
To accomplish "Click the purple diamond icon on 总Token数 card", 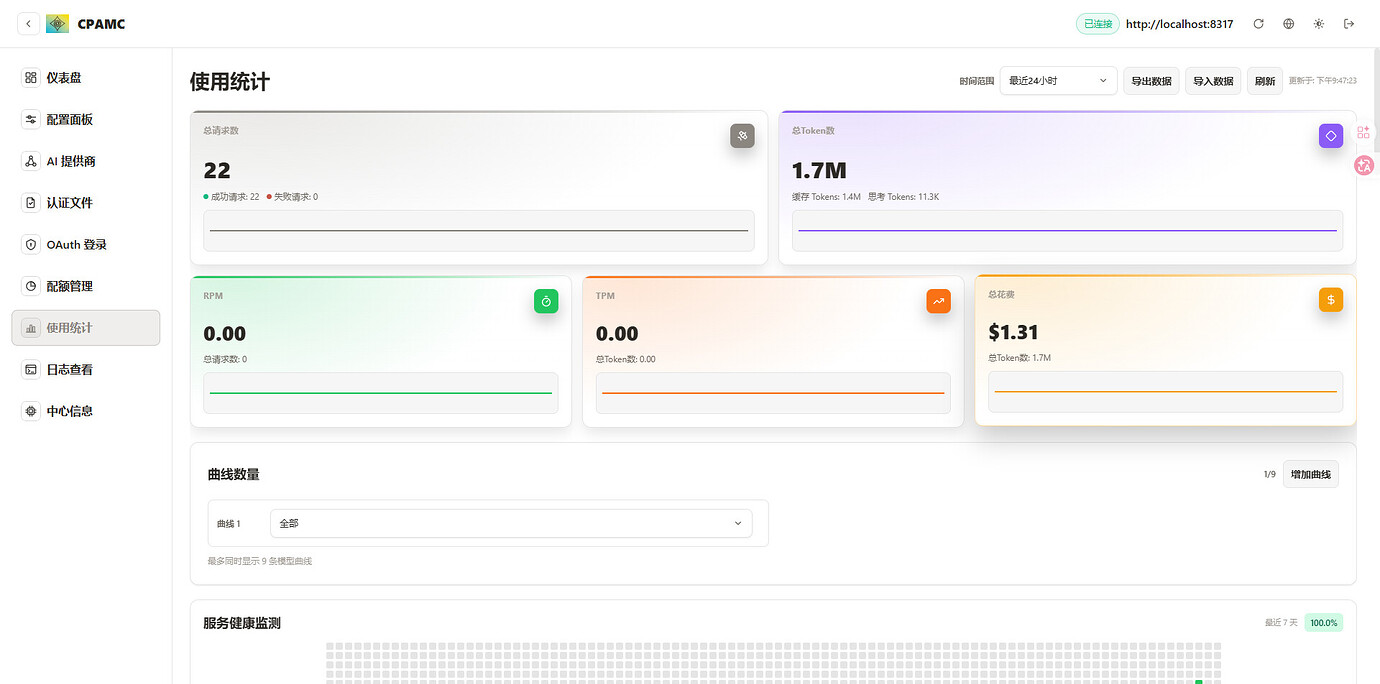I will point(1331,136).
